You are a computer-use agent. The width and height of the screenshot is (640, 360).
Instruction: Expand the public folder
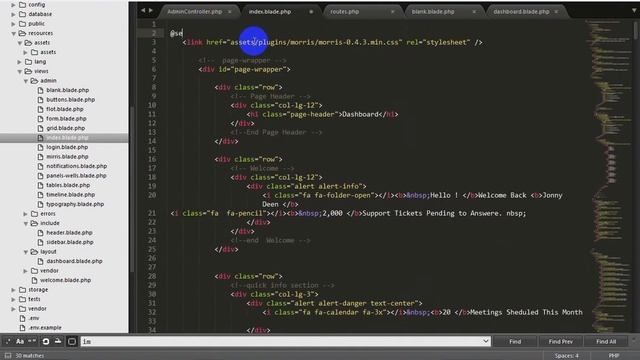[13, 24]
